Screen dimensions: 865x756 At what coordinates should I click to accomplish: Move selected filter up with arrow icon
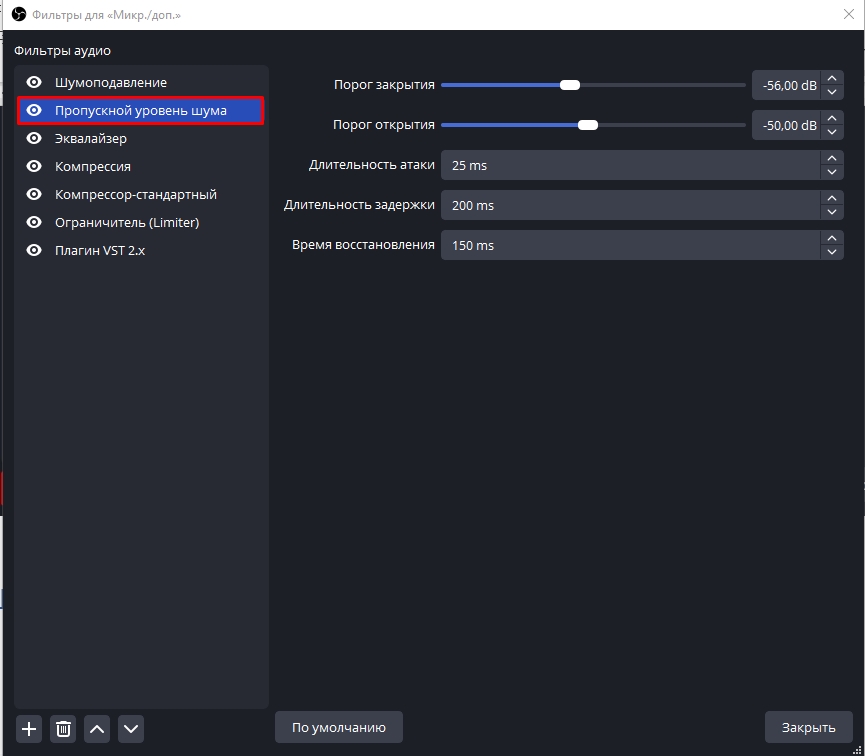(97, 728)
